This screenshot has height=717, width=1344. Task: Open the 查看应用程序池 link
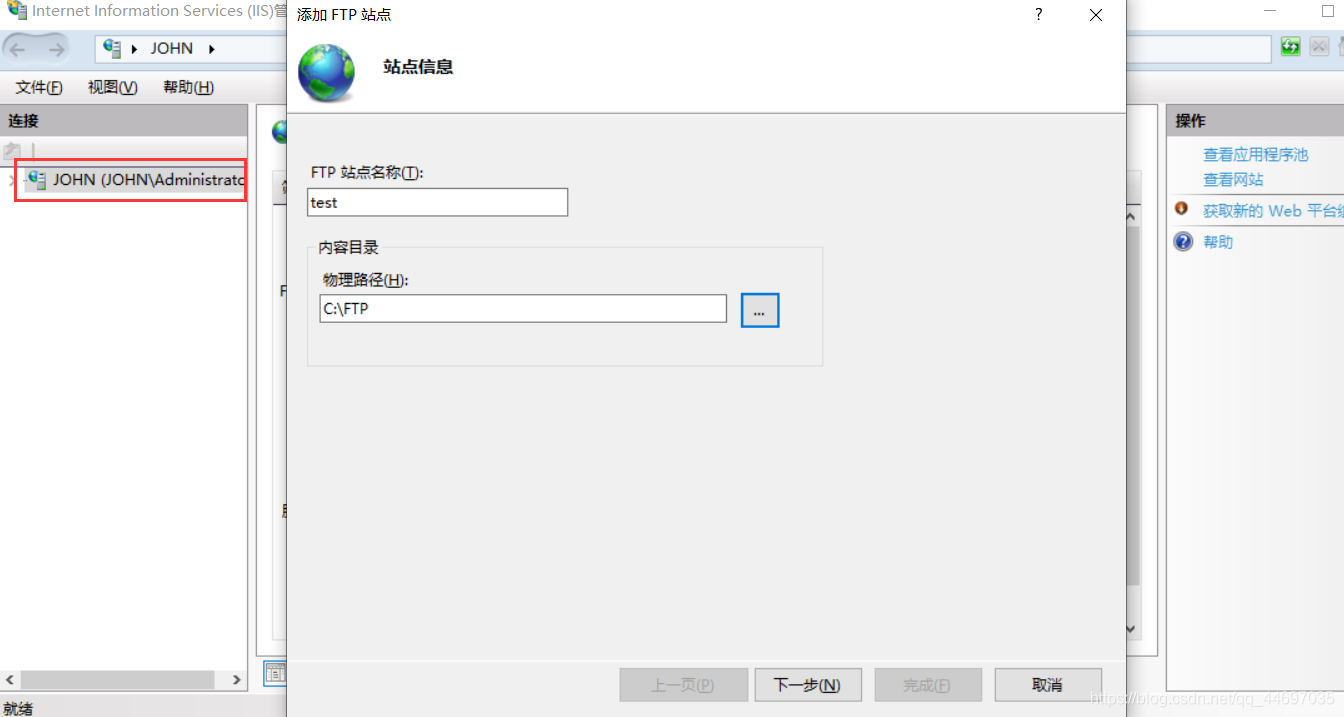(x=1255, y=155)
